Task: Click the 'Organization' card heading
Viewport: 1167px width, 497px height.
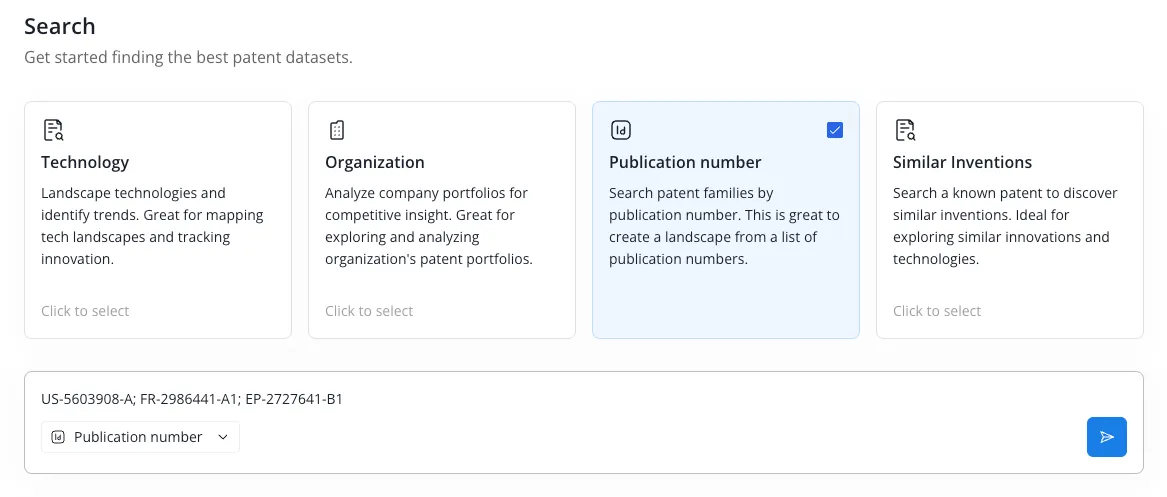Action: pyautogui.click(x=375, y=162)
